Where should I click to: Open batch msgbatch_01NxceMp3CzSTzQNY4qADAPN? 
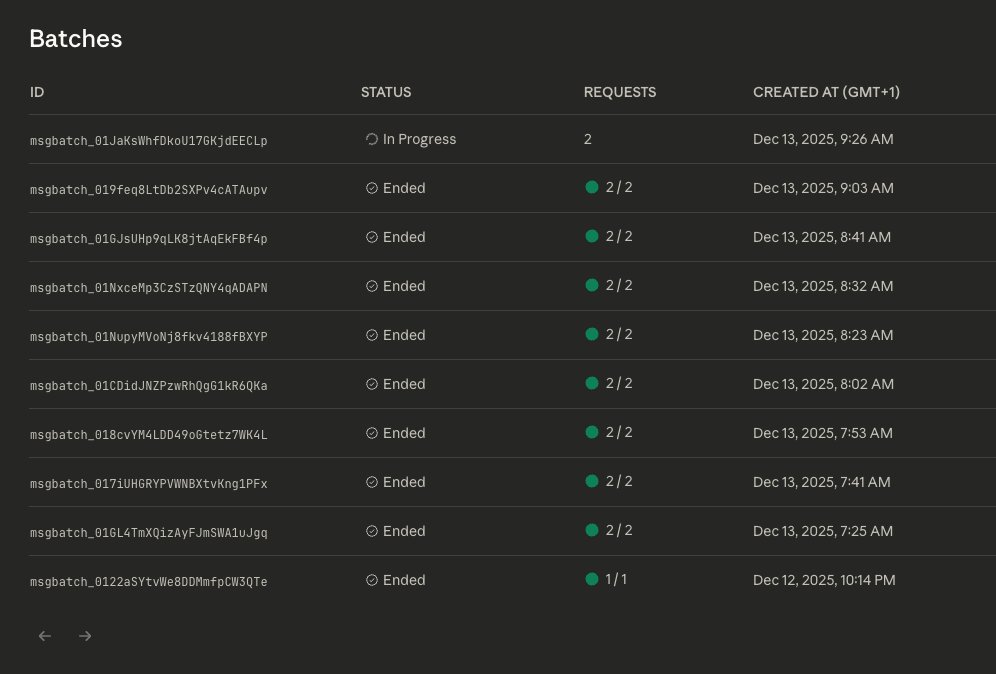149,287
